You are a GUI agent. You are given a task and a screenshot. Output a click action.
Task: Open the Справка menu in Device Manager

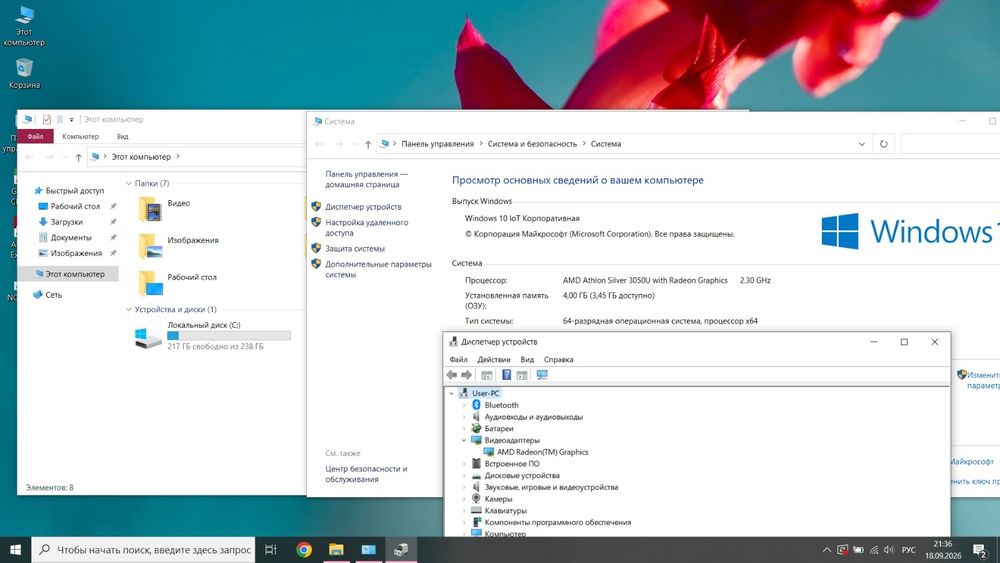tap(558, 360)
